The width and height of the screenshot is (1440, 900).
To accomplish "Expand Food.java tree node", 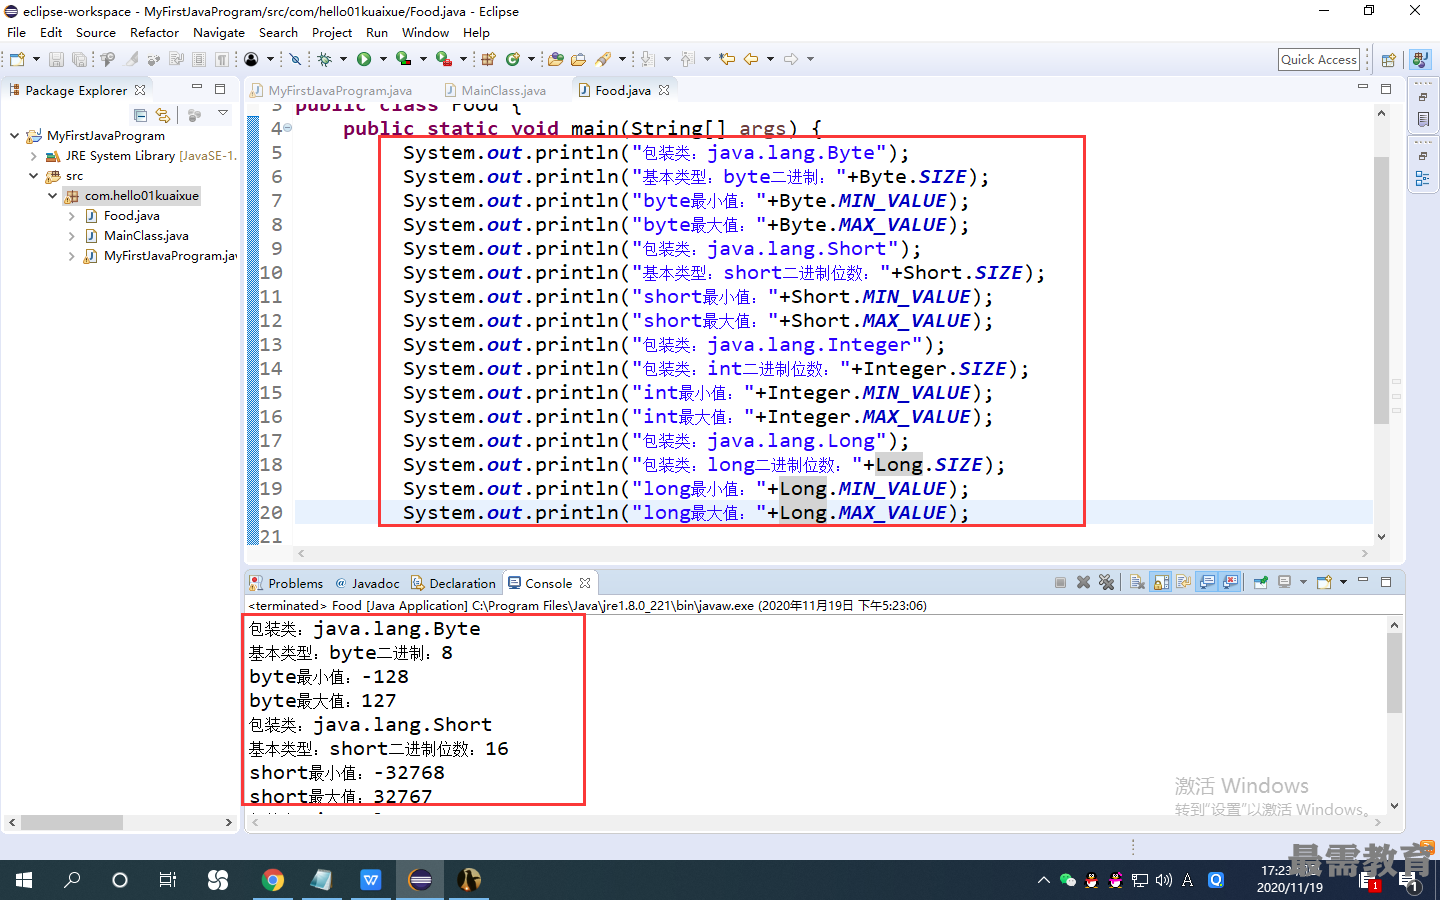I will click(x=71, y=216).
